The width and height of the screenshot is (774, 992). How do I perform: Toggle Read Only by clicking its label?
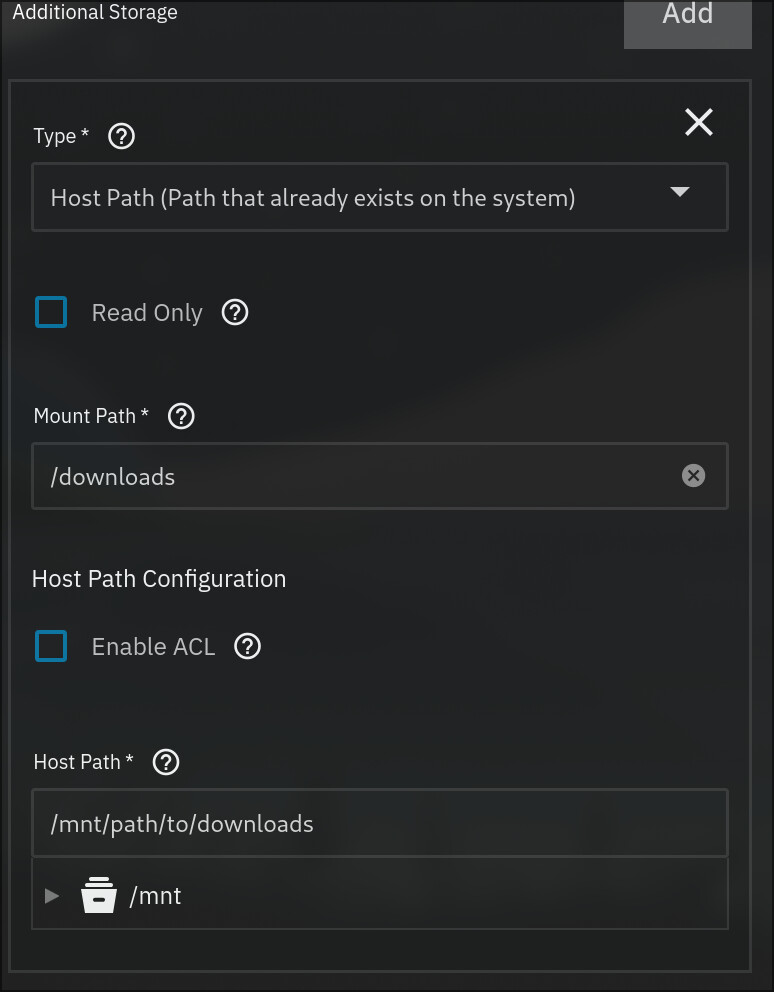147,313
